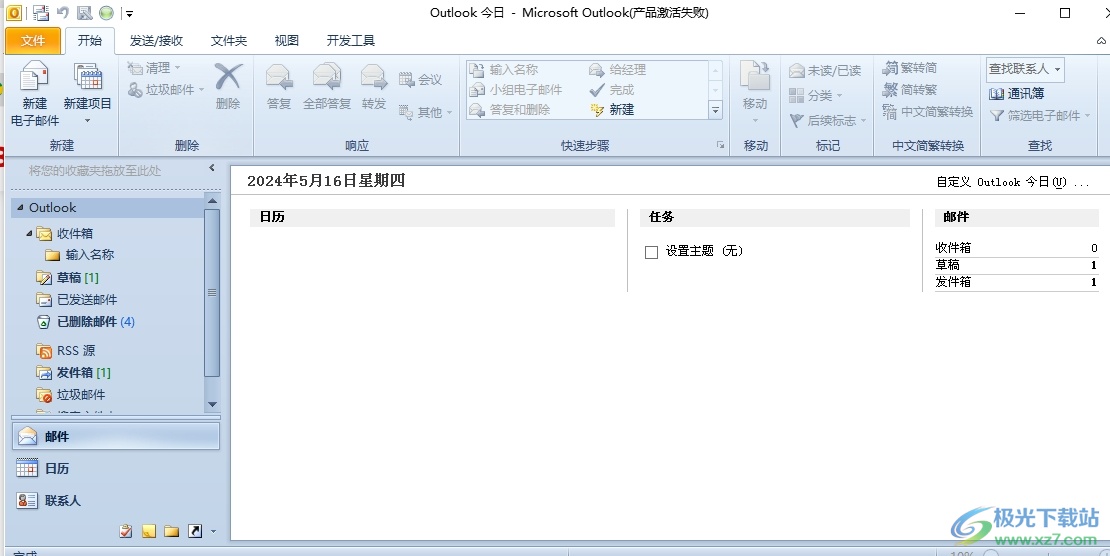Viewport: 1110px width, 556px height.
Task: Switch to the 邮件 navigation module
Action: pyautogui.click(x=116, y=436)
